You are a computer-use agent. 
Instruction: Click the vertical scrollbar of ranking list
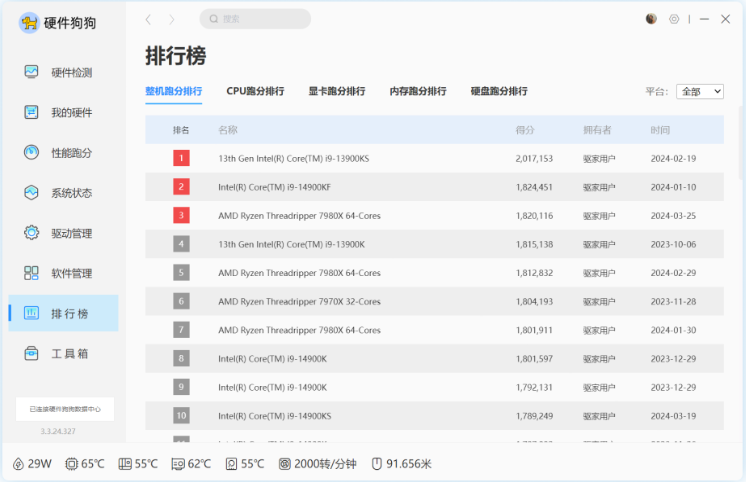coord(742,143)
